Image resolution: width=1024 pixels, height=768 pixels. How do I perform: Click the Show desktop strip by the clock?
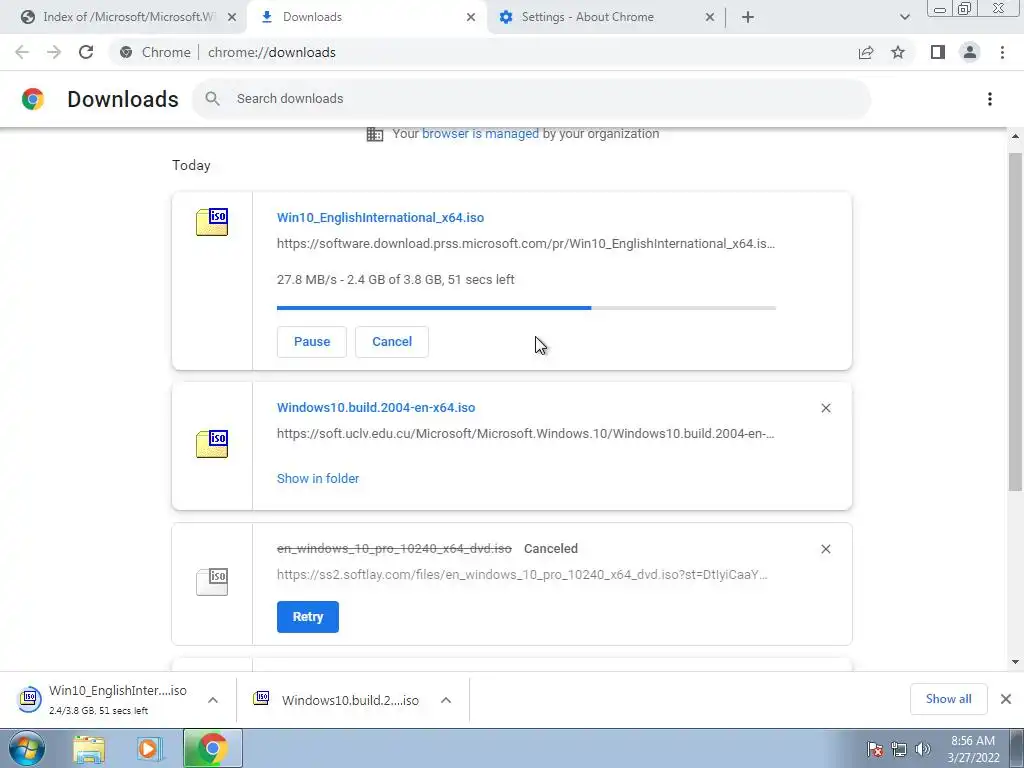(1017, 748)
